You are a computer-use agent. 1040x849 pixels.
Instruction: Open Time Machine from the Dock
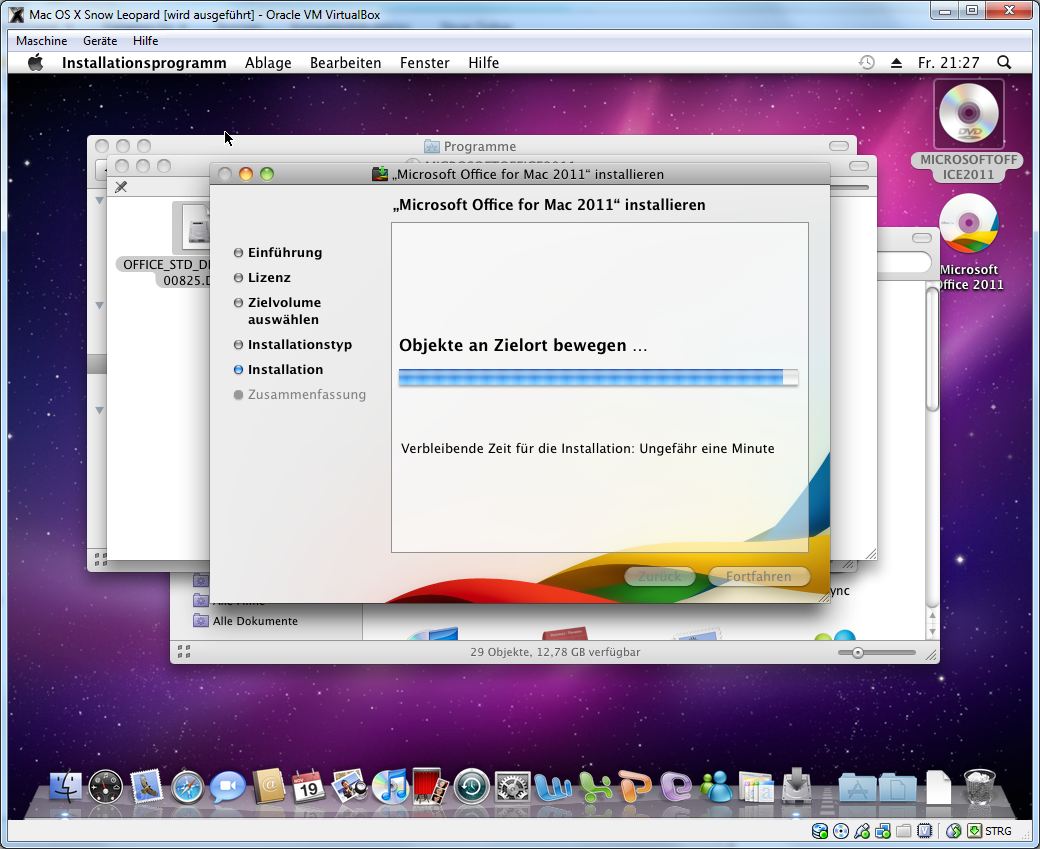click(x=472, y=787)
